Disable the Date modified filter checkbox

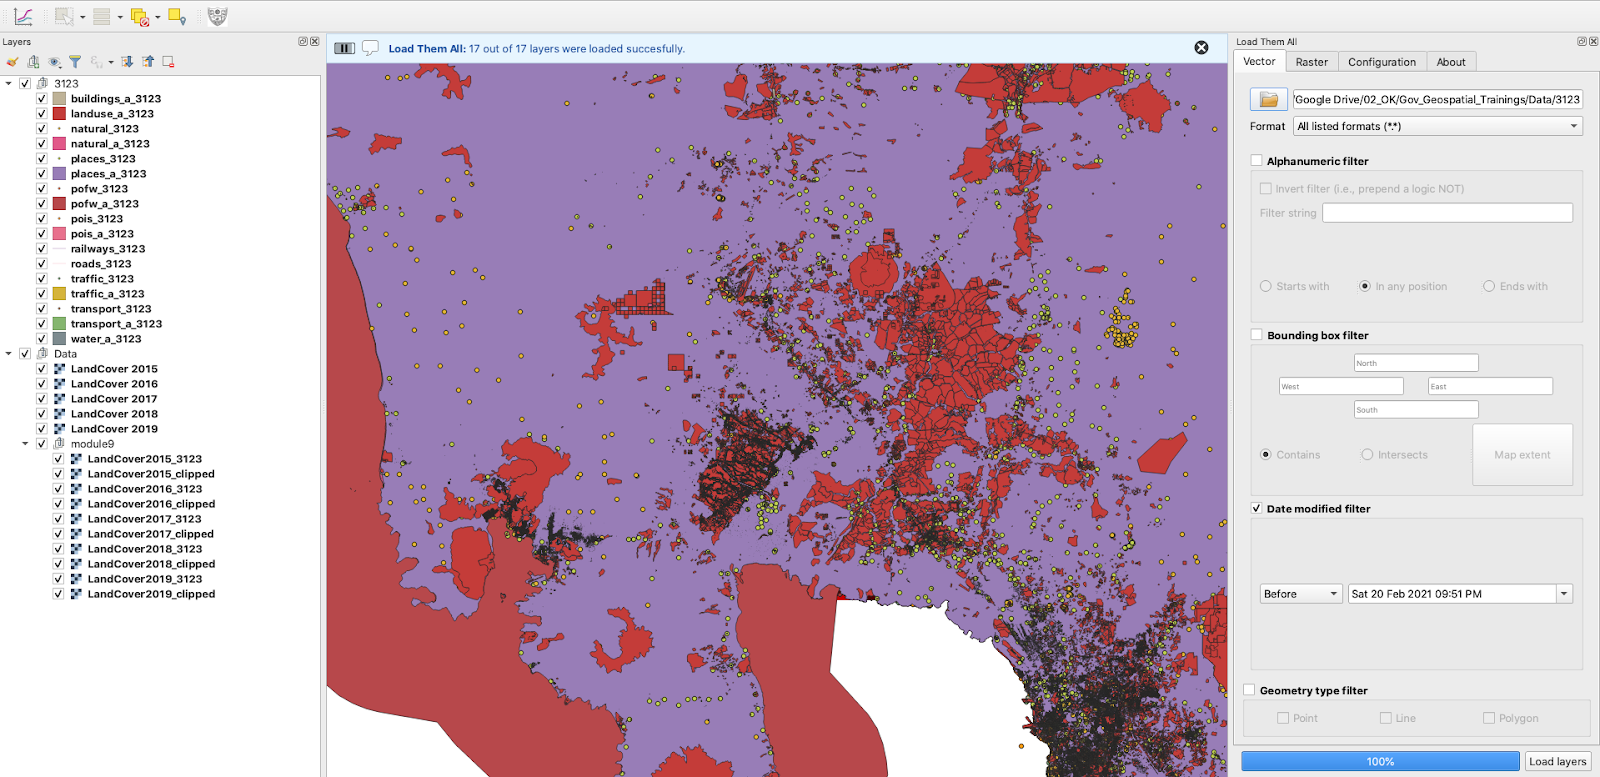point(1257,508)
